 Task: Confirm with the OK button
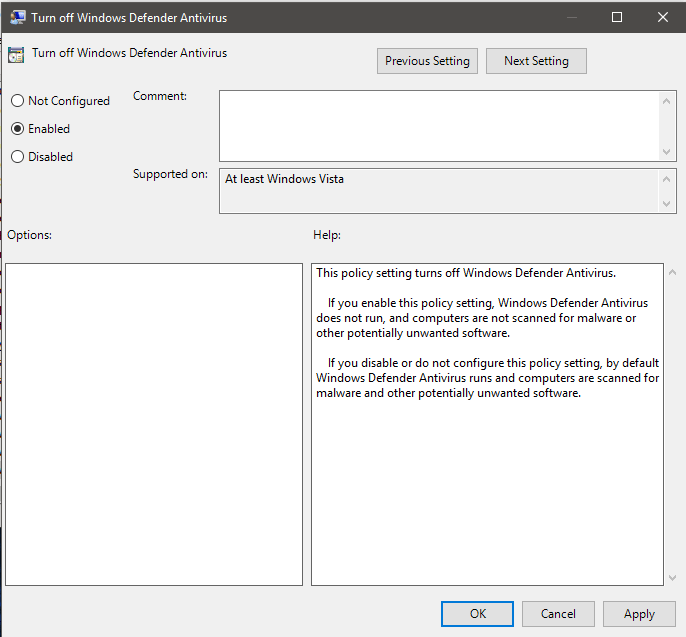pos(477,613)
